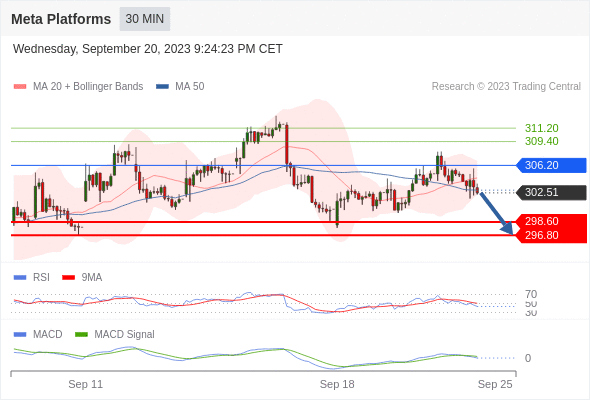Viewport: 590px width, 400px height.
Task: Click the Wednesday, September 20, 2023 timestamp
Action: 148,49
